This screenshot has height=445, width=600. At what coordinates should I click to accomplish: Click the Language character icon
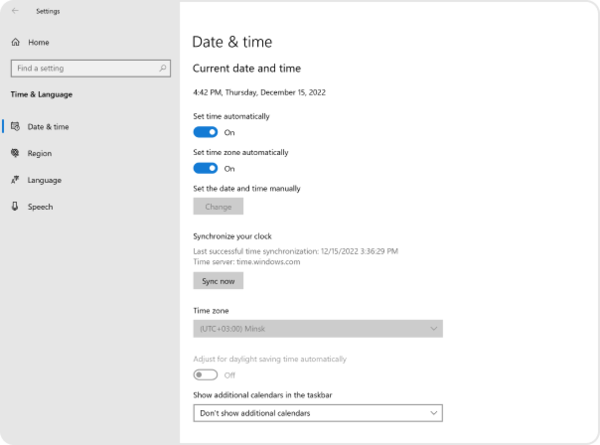16,181
